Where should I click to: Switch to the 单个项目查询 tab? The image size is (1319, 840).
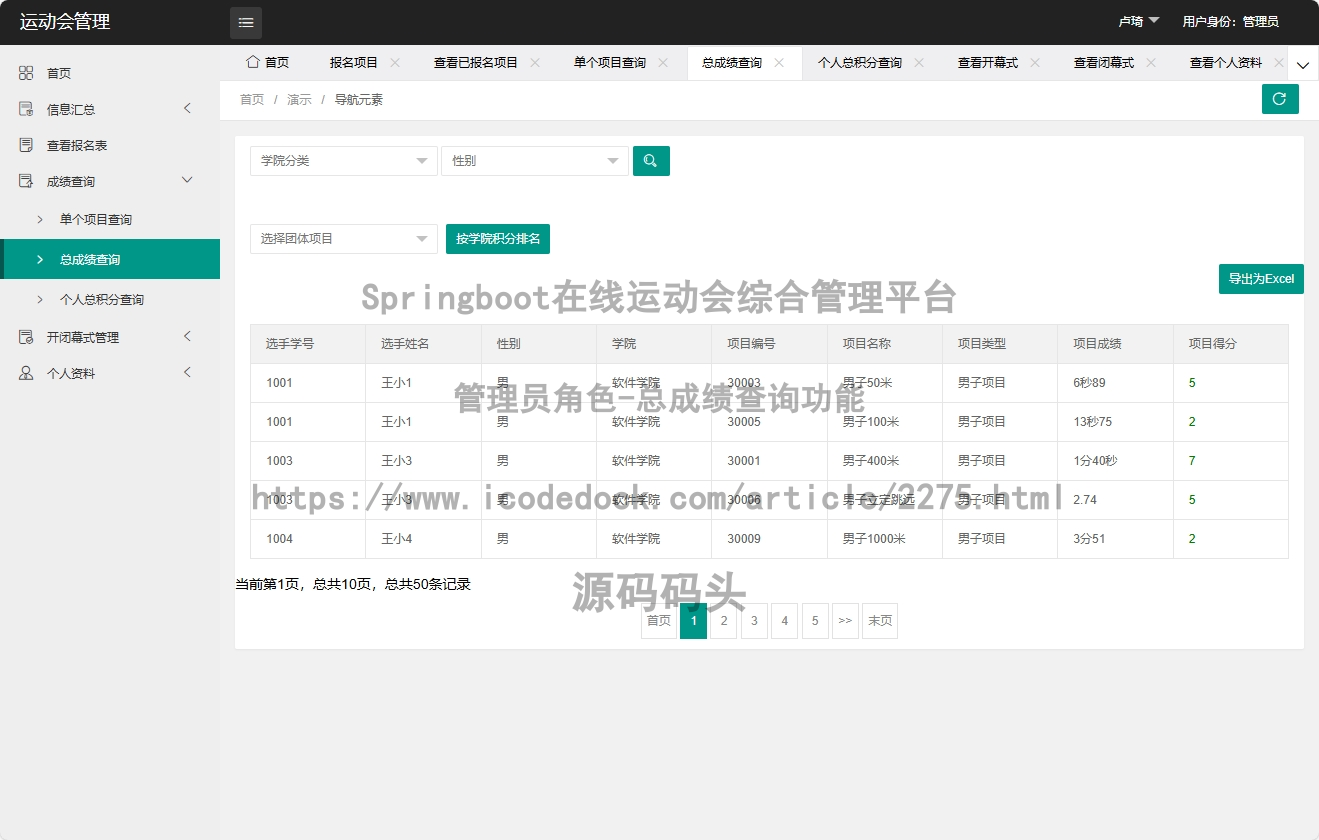[x=610, y=62]
